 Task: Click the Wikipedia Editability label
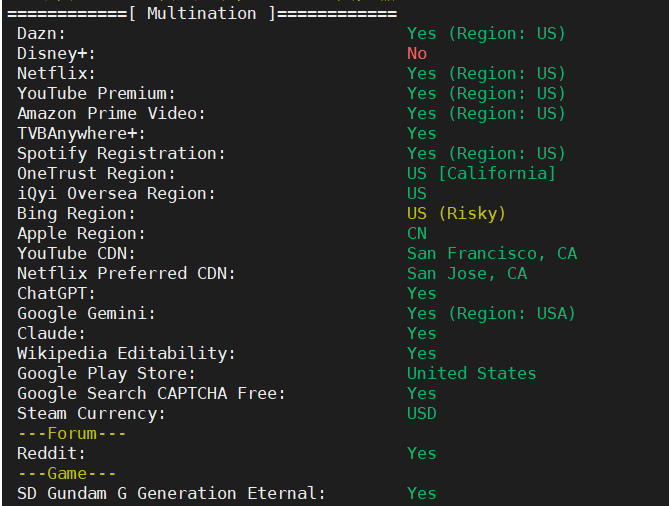click(126, 353)
